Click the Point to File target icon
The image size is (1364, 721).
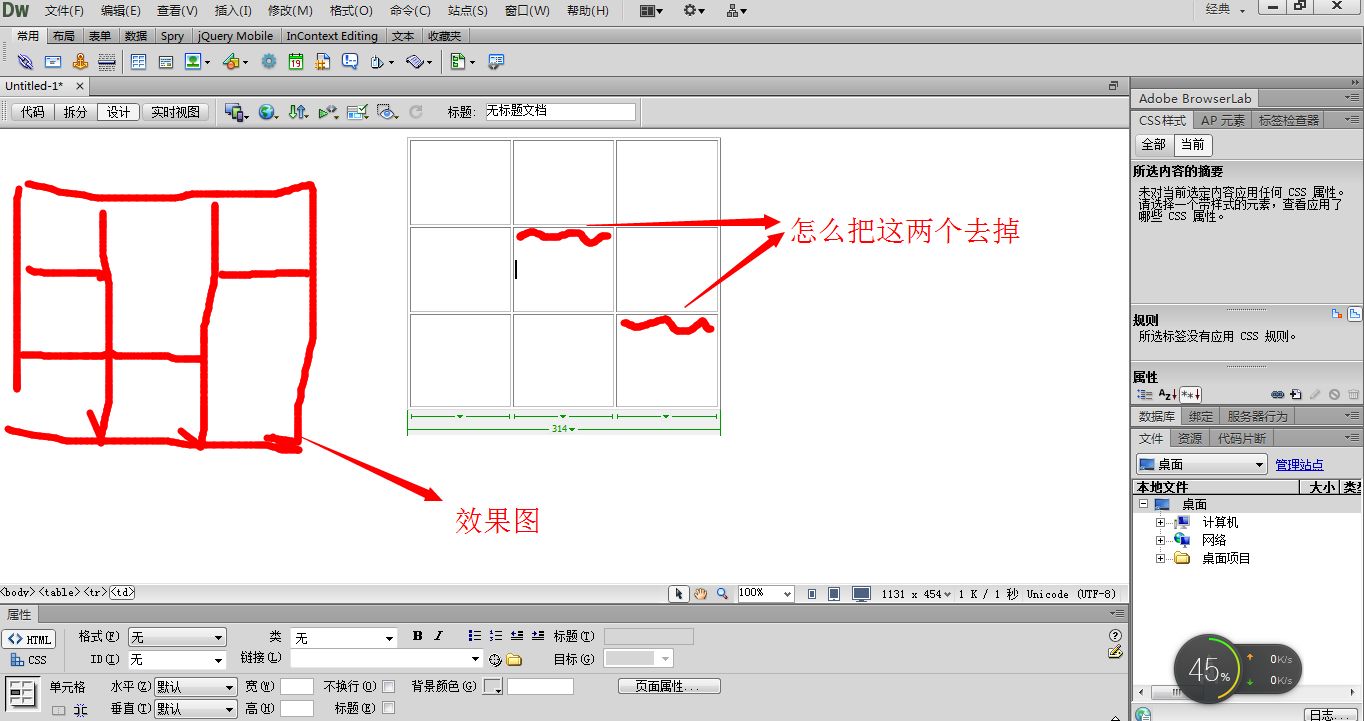(494, 660)
